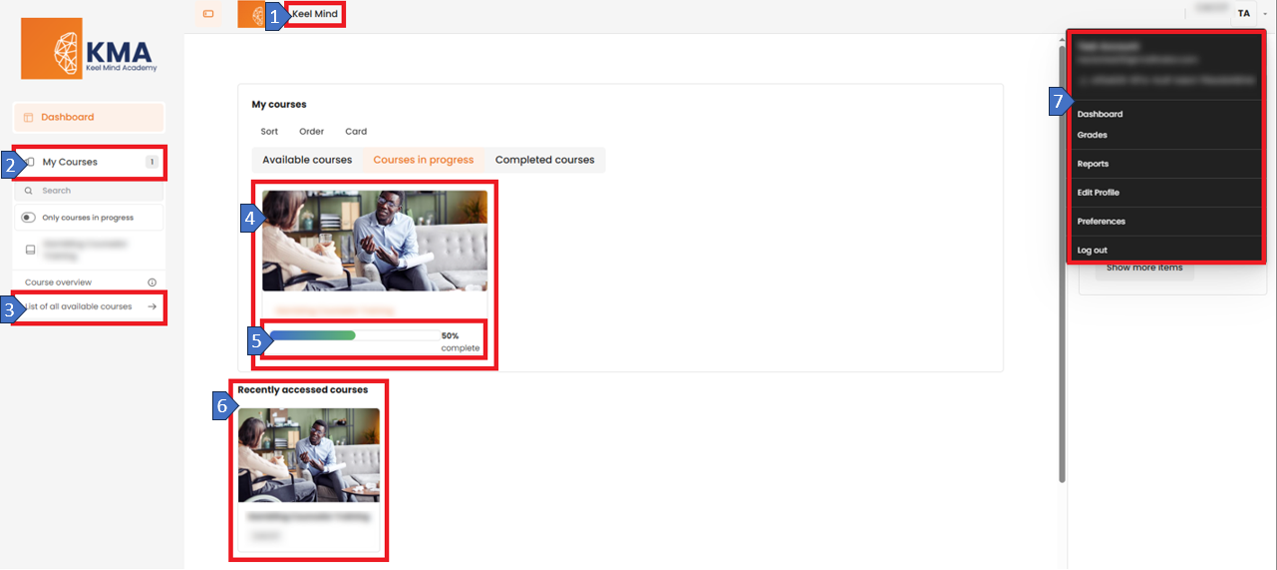
Task: Open the Recently accessed course thumbnail
Action: pos(309,455)
